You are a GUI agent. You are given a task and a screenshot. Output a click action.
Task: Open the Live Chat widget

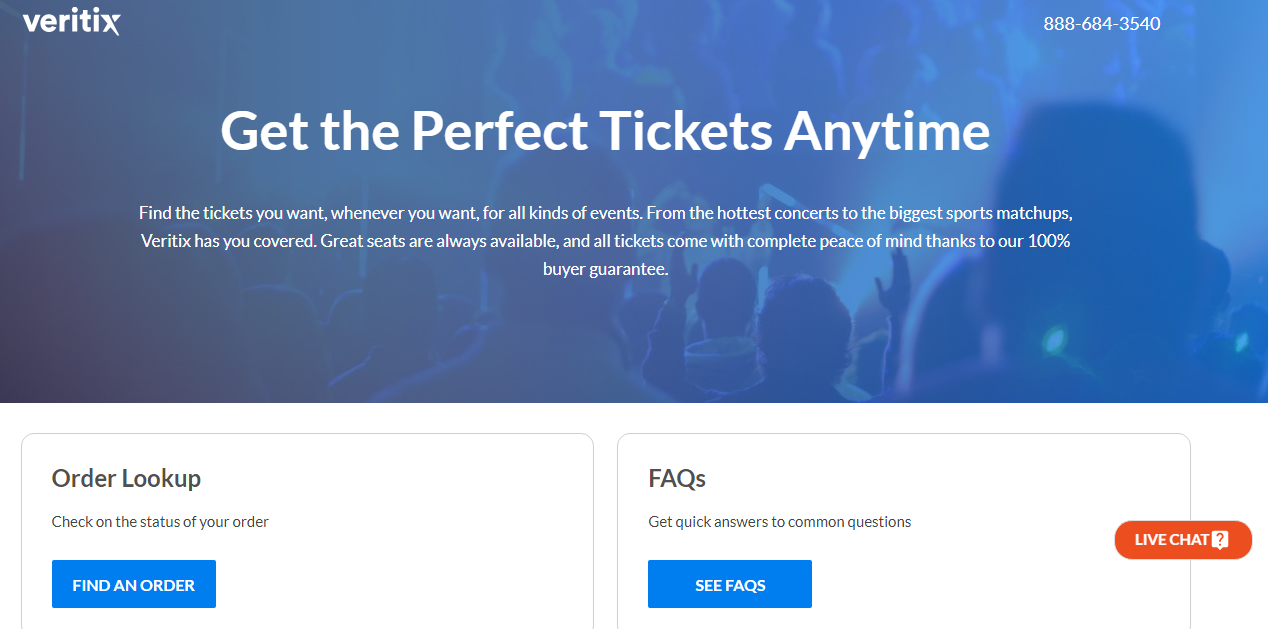1171,540
